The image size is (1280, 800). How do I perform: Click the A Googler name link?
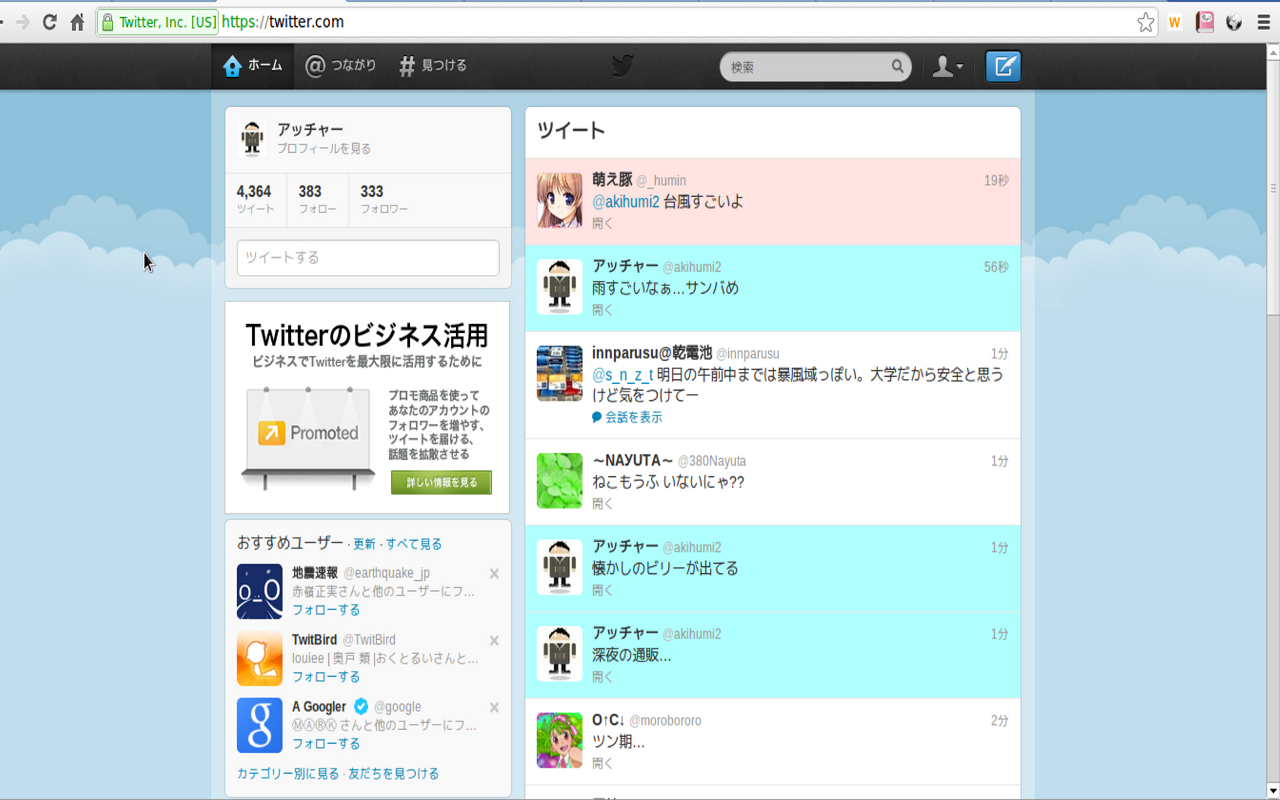pos(319,707)
